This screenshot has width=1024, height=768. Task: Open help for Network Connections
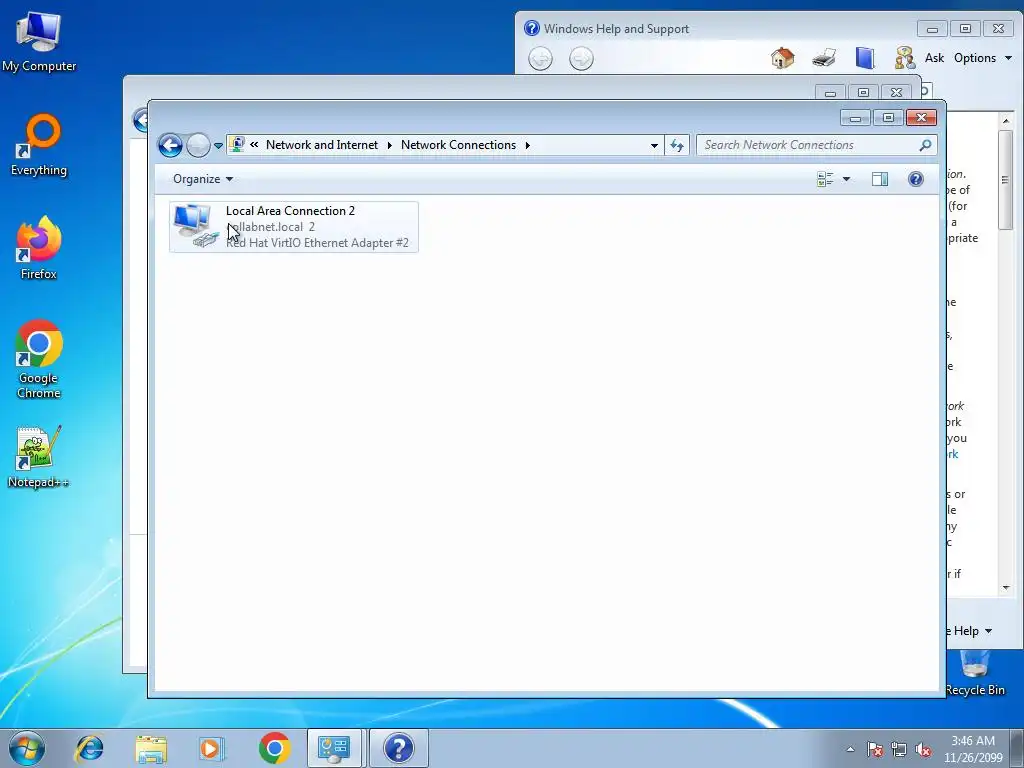pyautogui.click(x=916, y=179)
